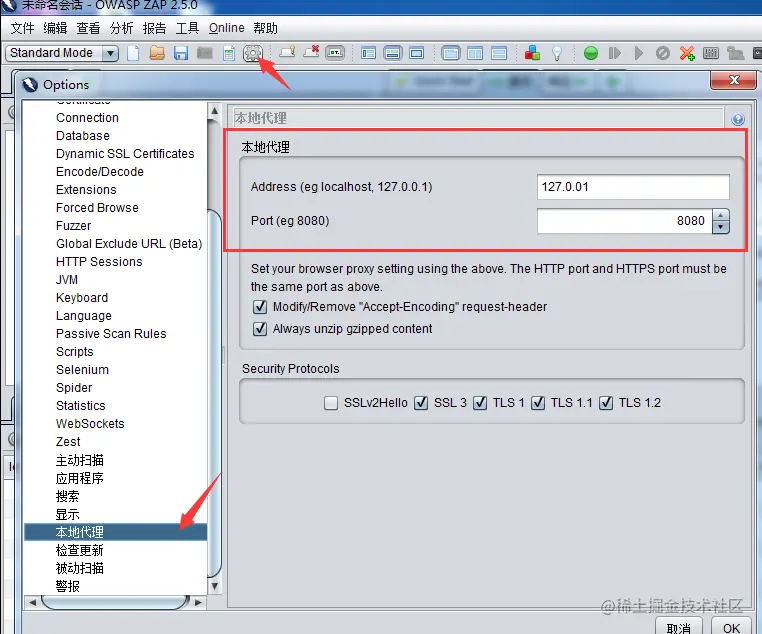This screenshot has width=762, height=634.
Task: Select Dynamic SSL Certificates option
Action: point(125,154)
